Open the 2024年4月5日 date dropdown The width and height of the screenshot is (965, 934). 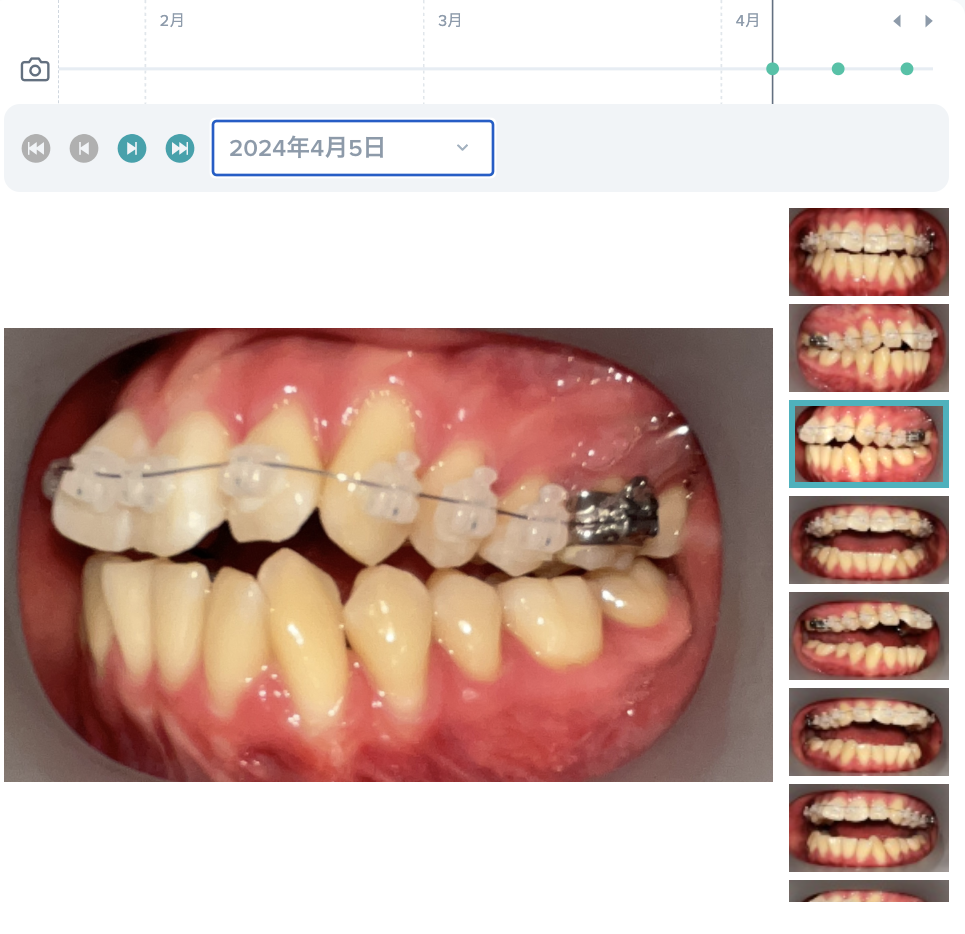pos(353,148)
